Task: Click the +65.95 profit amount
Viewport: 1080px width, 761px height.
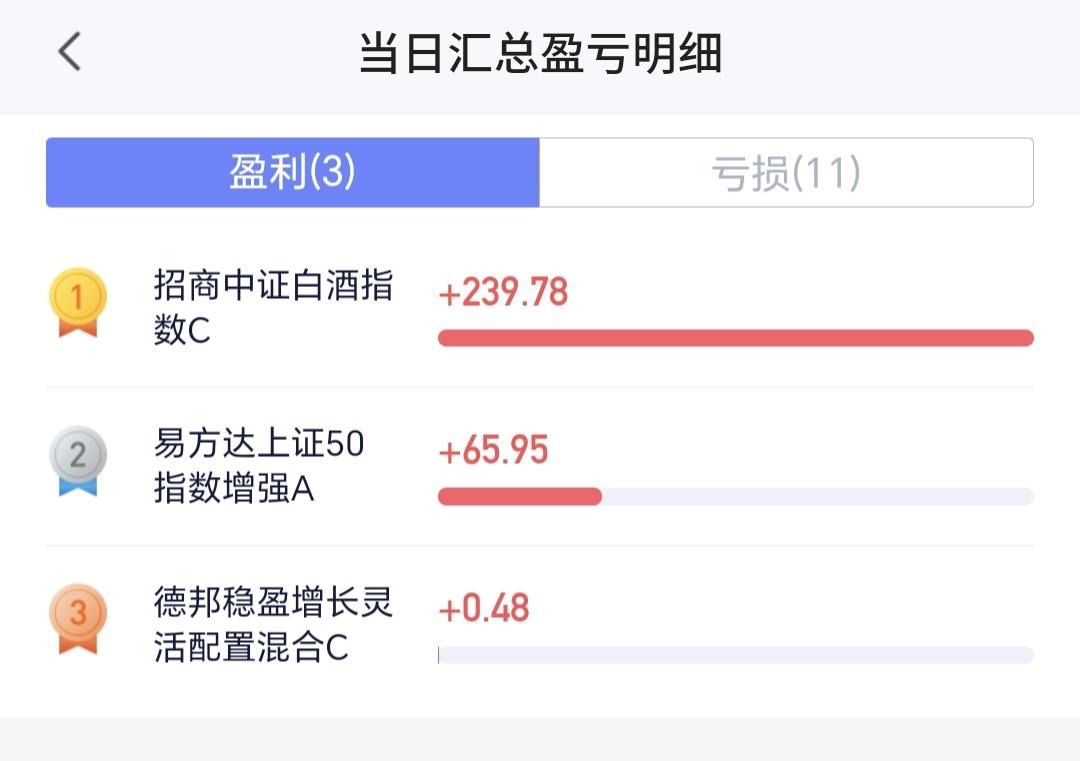Action: (493, 451)
